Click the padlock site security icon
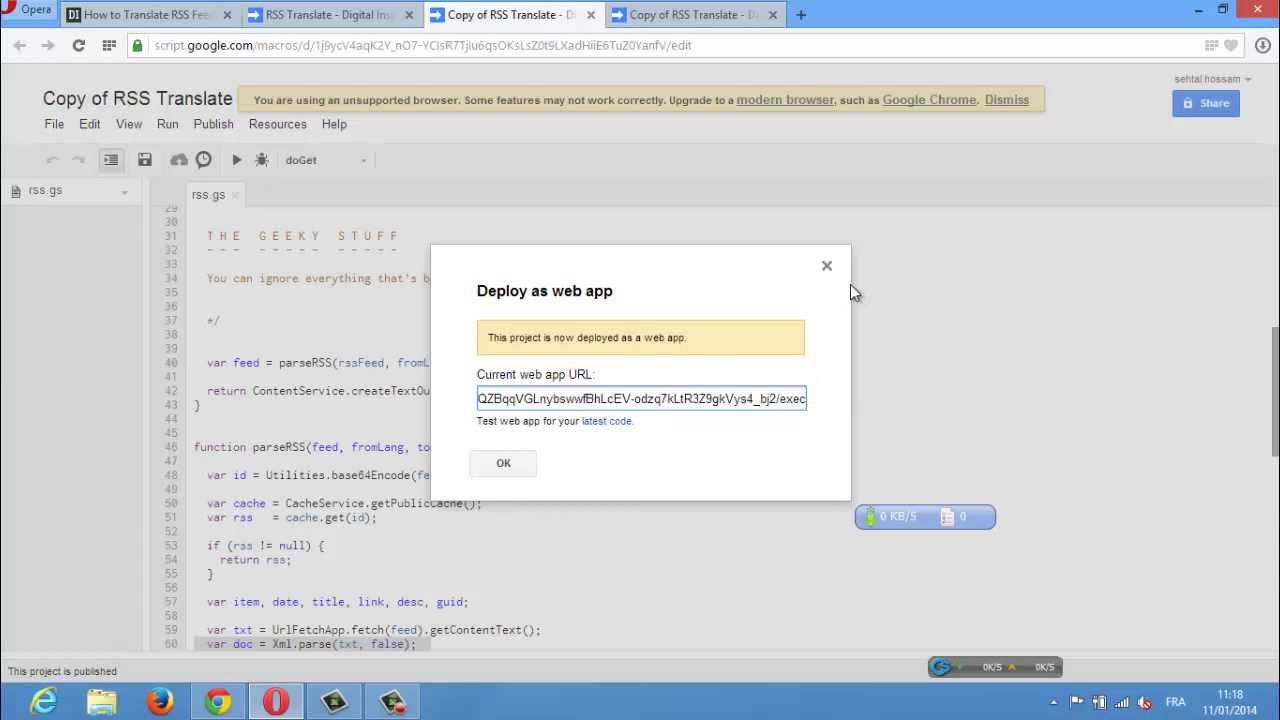1280x720 pixels. click(137, 45)
